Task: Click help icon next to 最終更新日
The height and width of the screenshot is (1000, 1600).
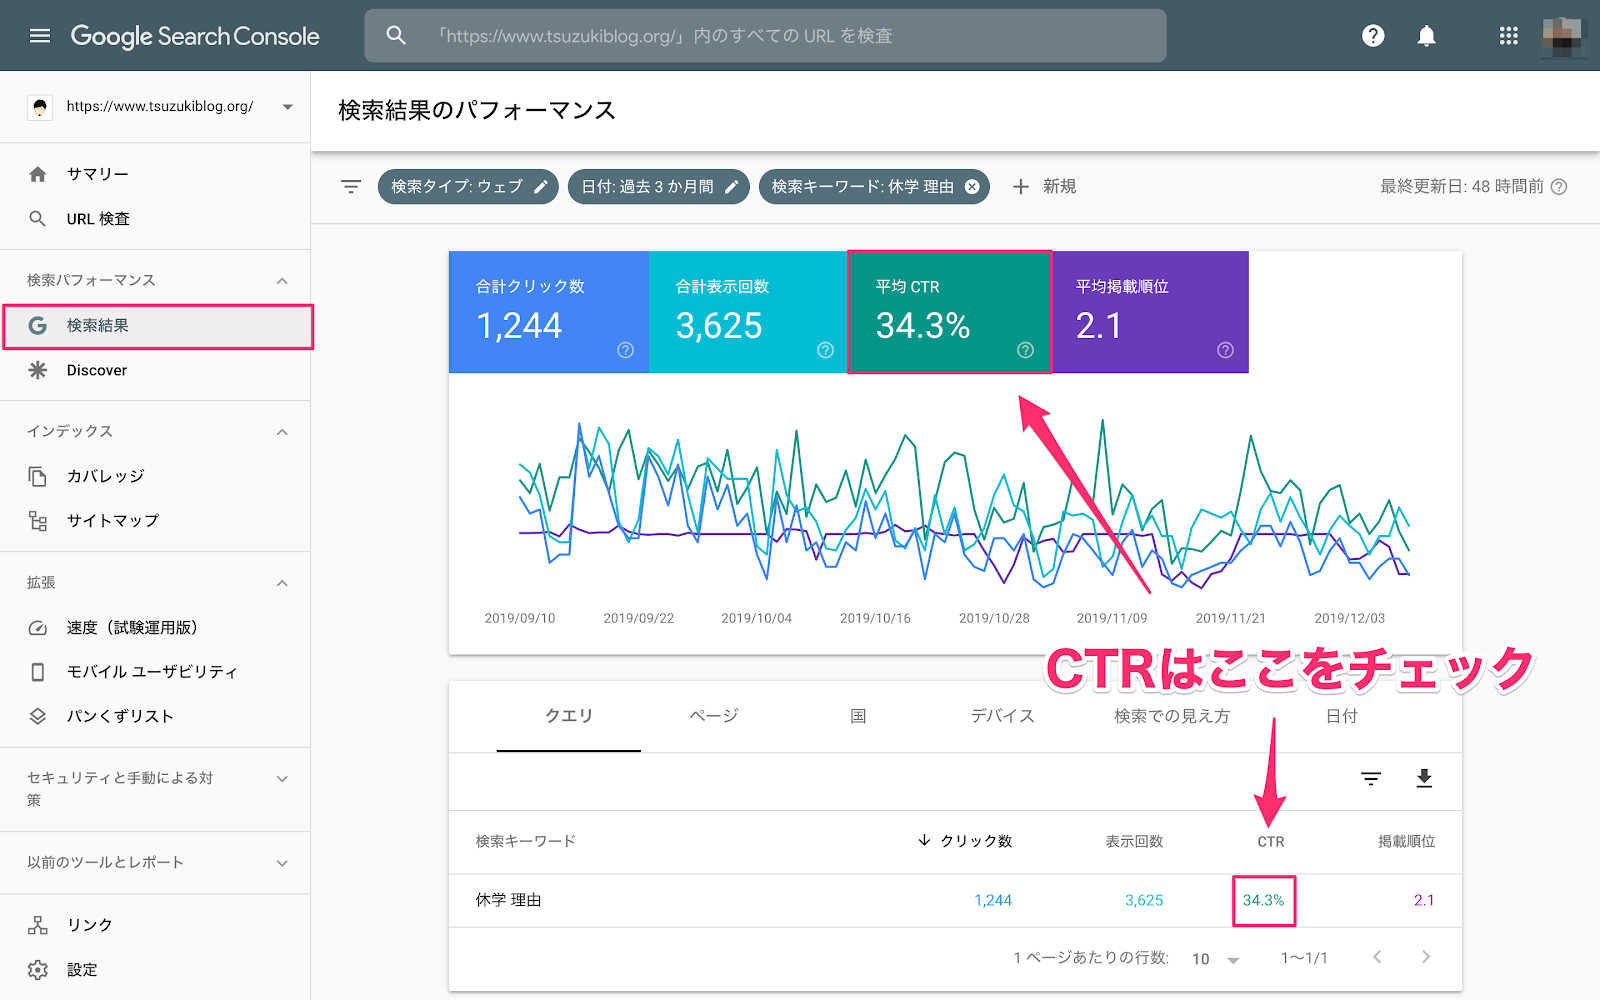Action: (x=1559, y=187)
